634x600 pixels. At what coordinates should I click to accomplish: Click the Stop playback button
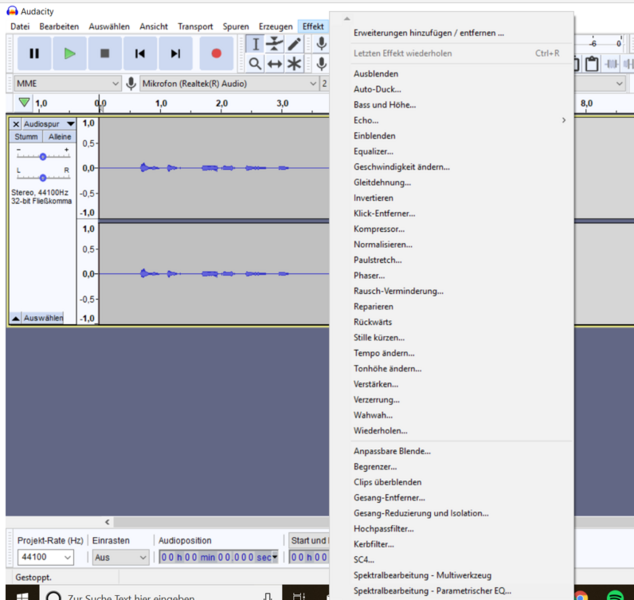click(x=105, y=53)
